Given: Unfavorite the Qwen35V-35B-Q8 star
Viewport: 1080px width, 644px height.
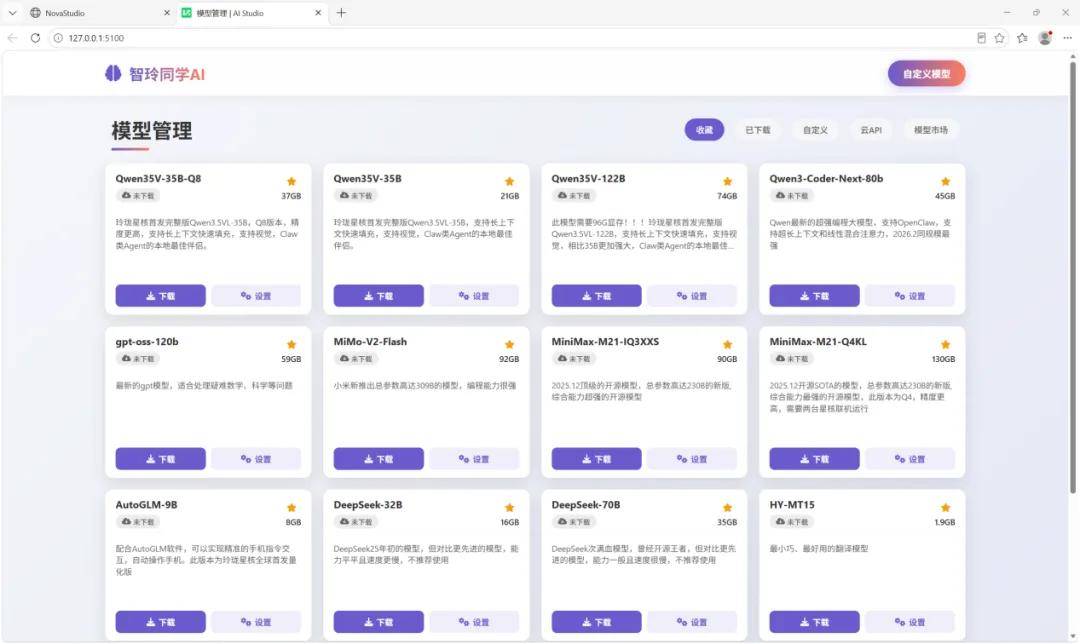Looking at the screenshot, I should (x=291, y=182).
